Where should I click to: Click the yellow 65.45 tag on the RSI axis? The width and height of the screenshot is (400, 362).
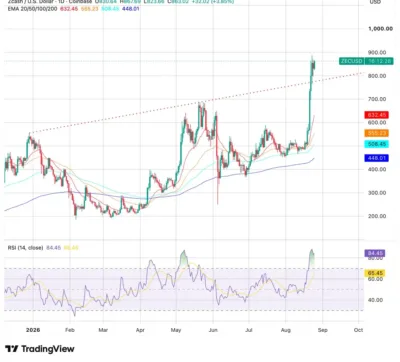click(x=375, y=273)
